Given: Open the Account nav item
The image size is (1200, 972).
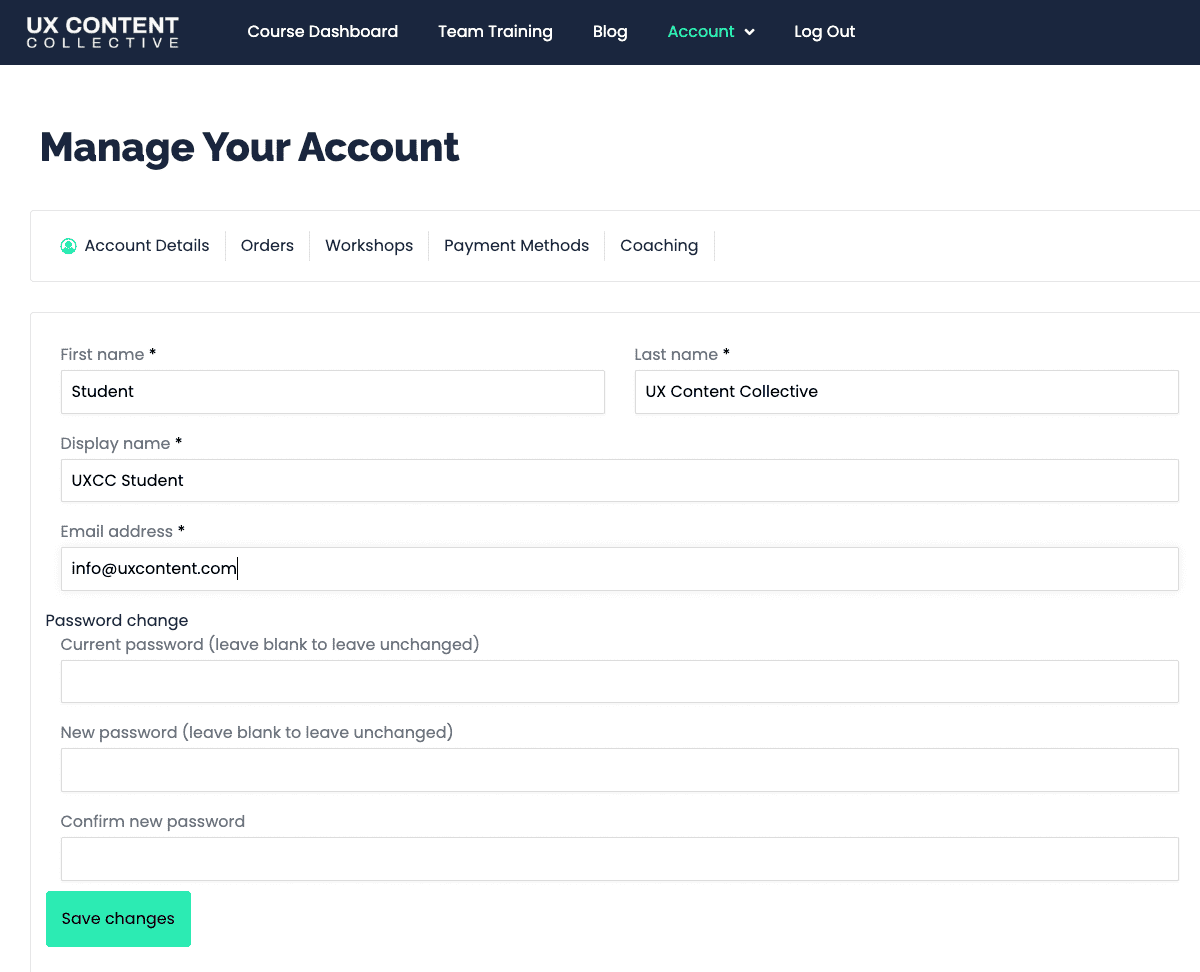Looking at the screenshot, I should coord(701,32).
